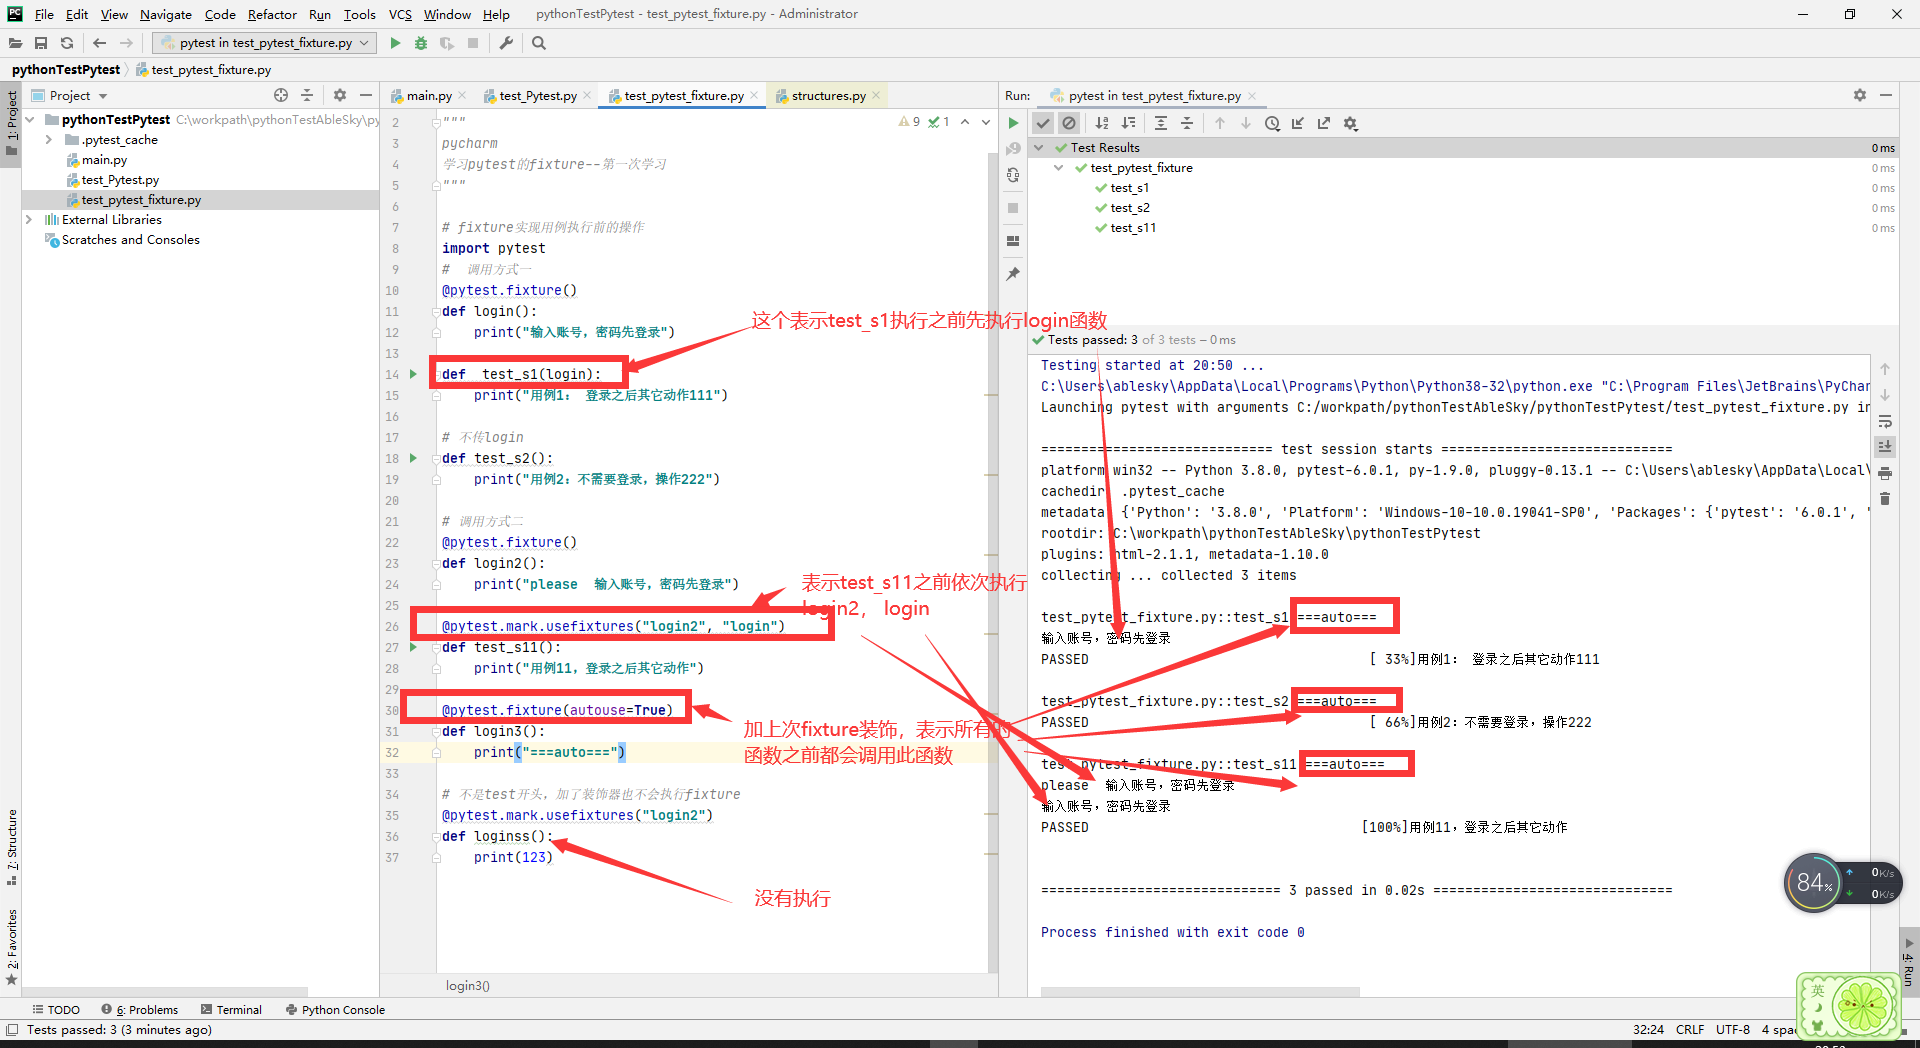Image resolution: width=1920 pixels, height=1048 pixels.
Task: Run the configuration with the green play icon
Action: (x=395, y=43)
